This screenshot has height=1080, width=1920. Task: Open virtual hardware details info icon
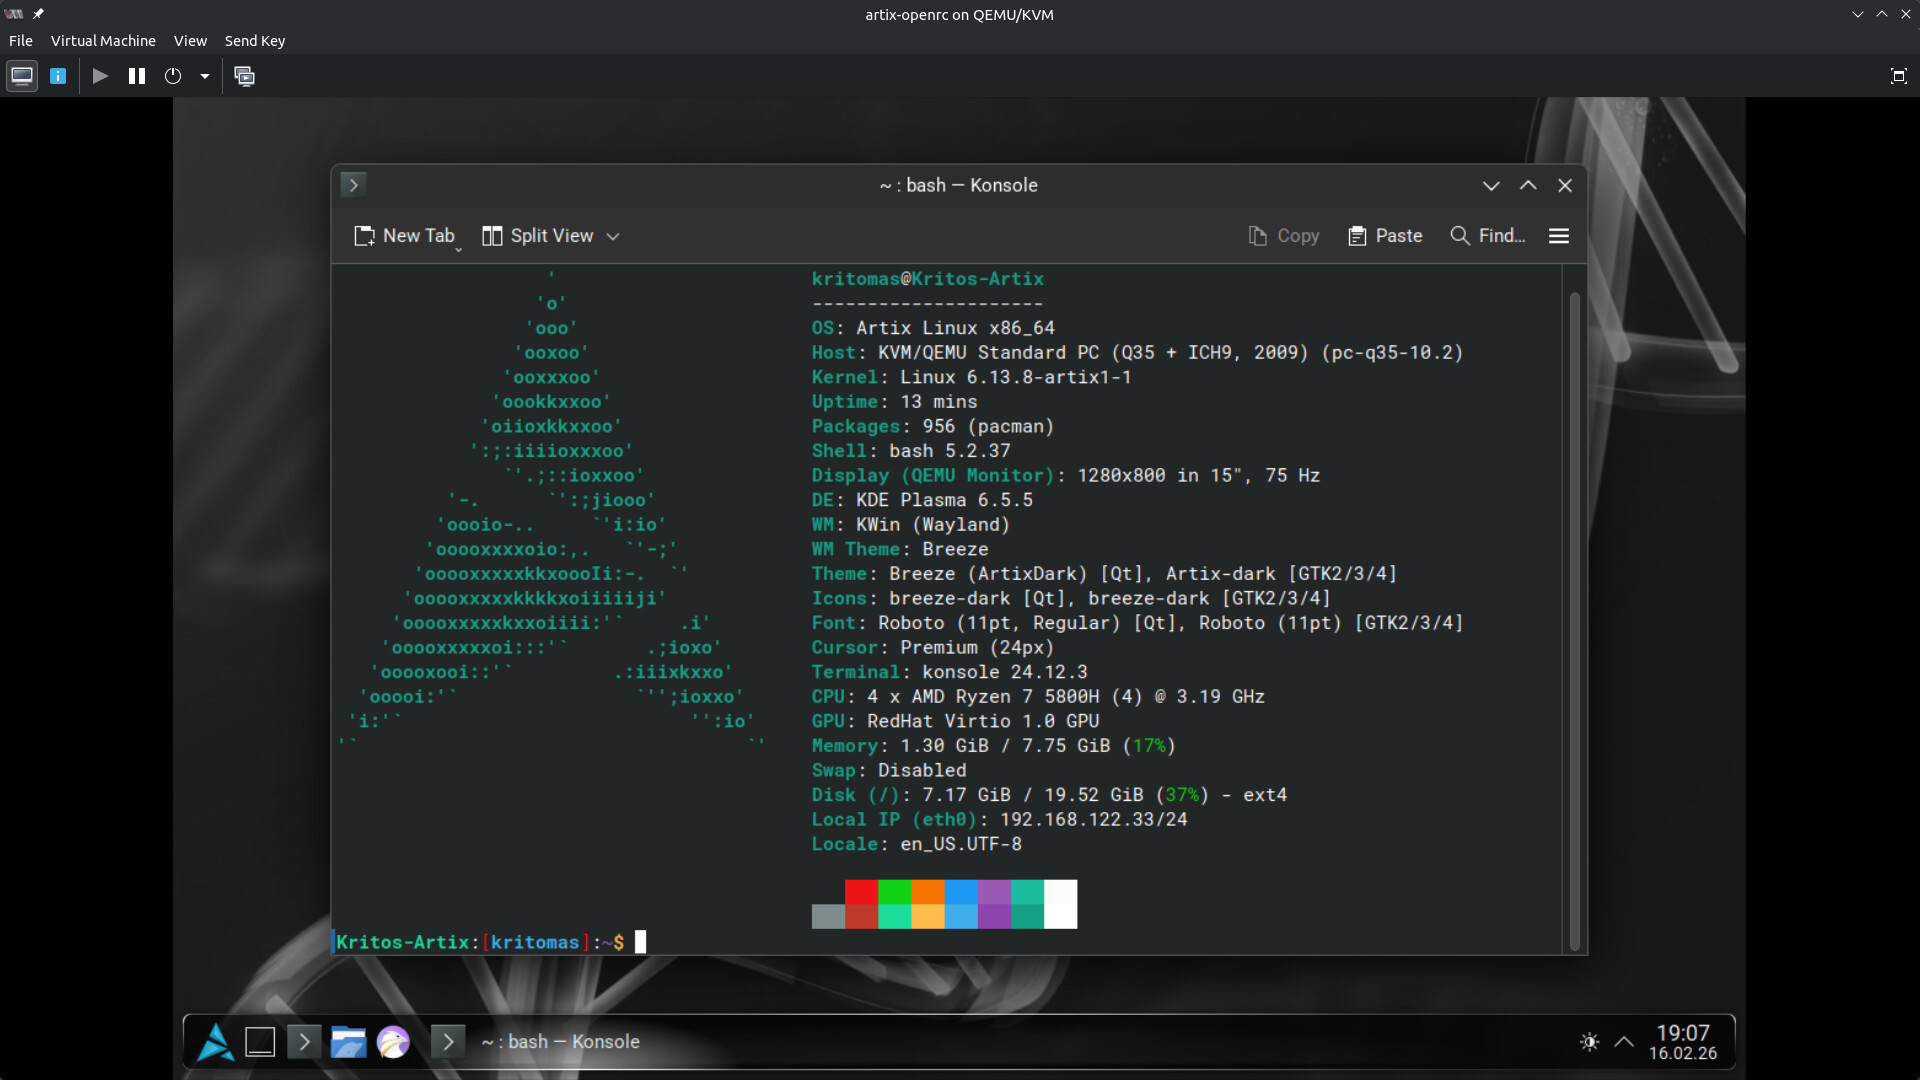[58, 76]
